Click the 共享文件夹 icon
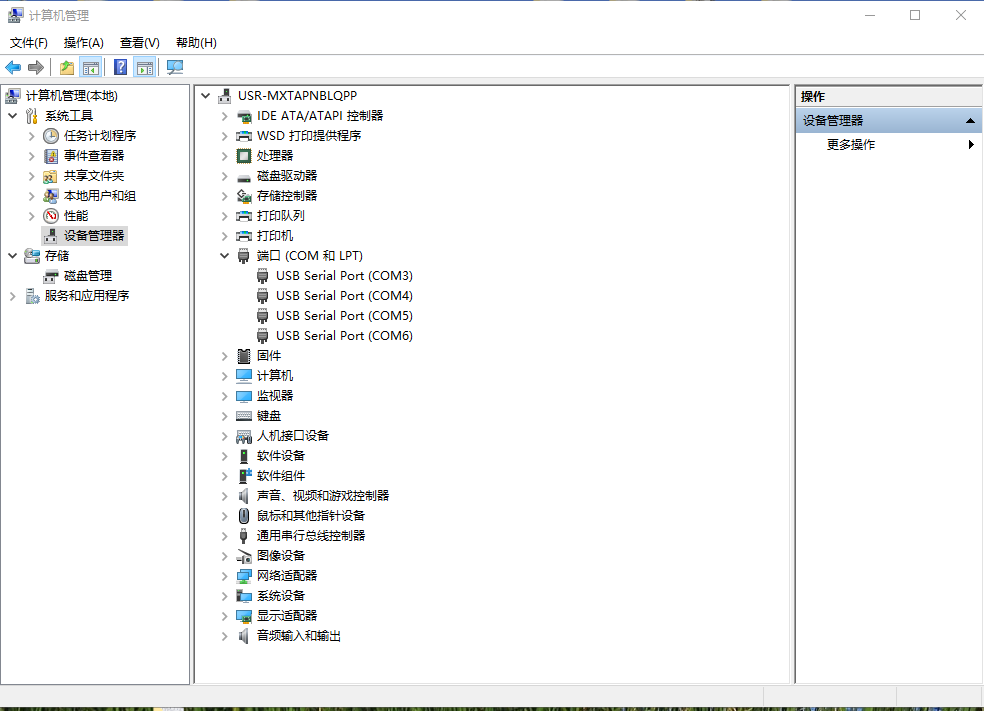 point(51,176)
